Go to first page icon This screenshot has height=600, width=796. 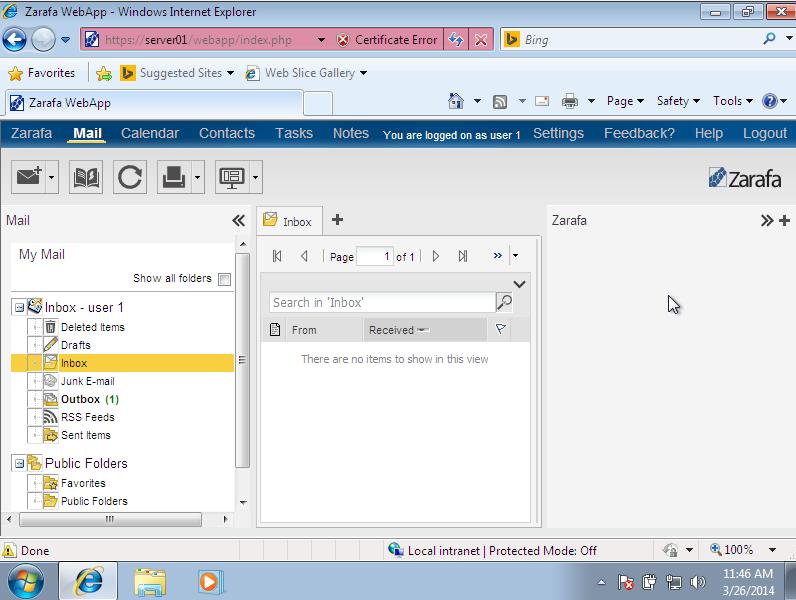tap(277, 256)
